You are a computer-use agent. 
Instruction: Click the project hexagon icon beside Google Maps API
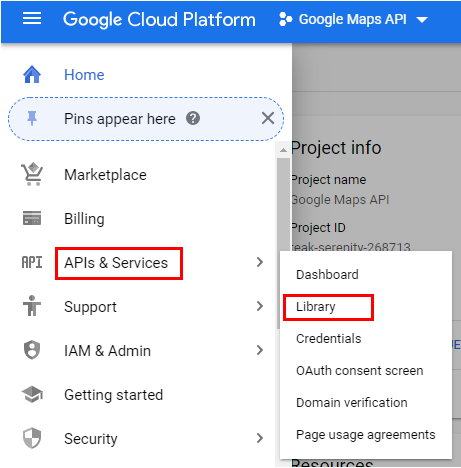coord(285,19)
